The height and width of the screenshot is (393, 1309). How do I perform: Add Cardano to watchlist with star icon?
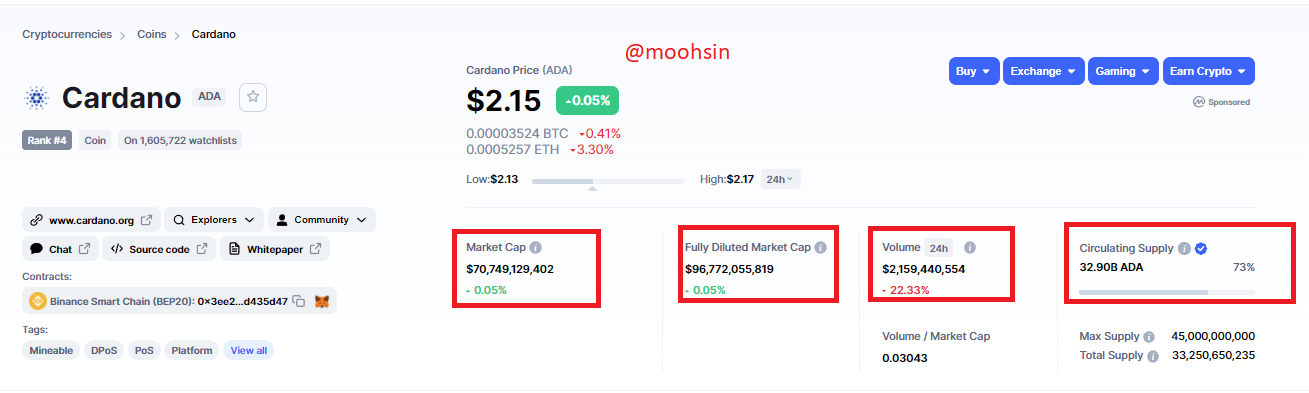[253, 96]
